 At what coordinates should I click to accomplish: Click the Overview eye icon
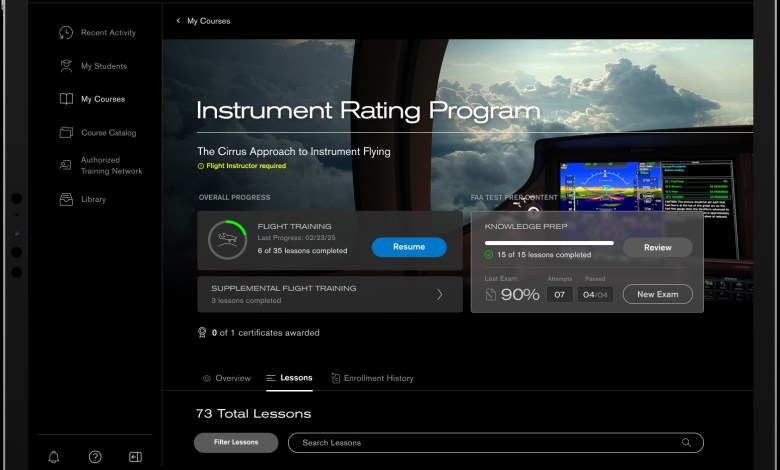pos(206,378)
